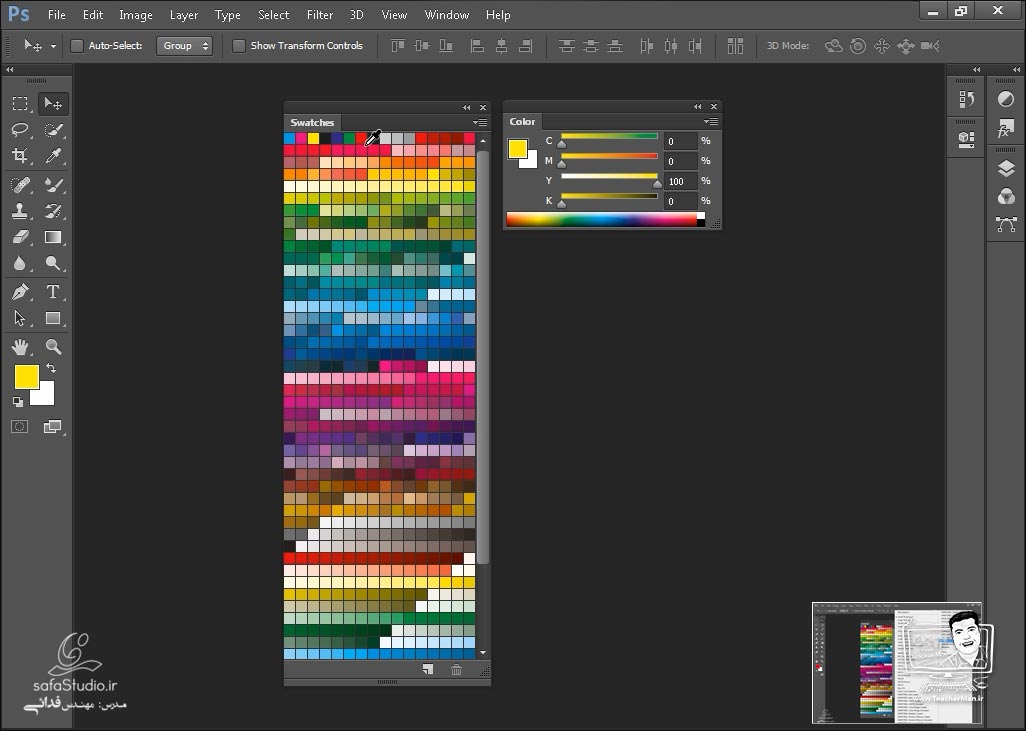Open the Paths panel icon
Screen dimensions: 1026x731
point(1006,224)
